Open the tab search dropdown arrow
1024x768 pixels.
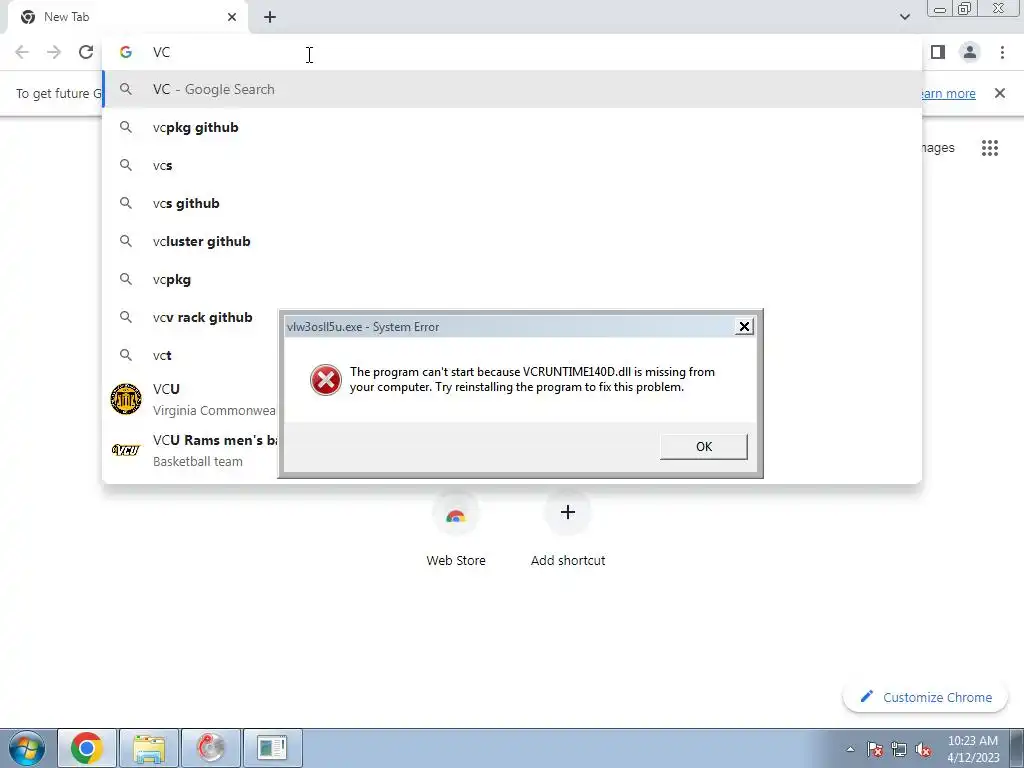click(x=904, y=17)
